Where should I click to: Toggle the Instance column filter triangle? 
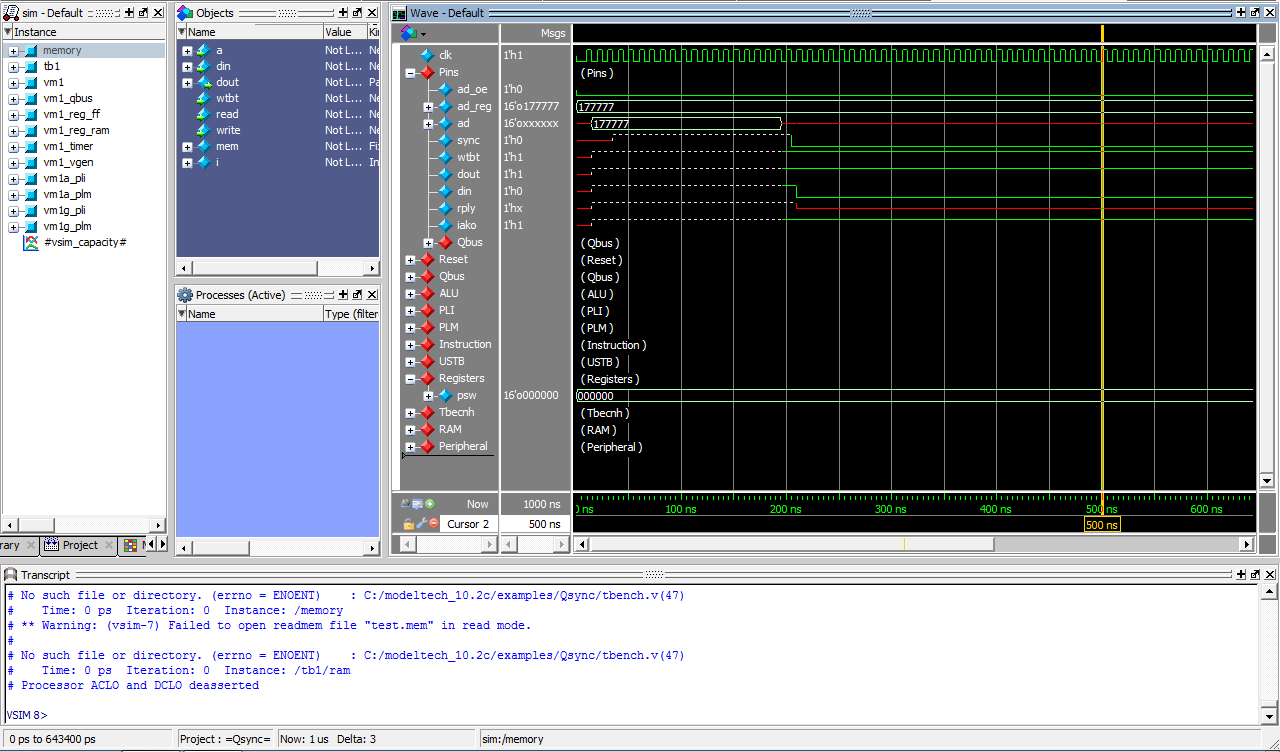tap(8, 32)
